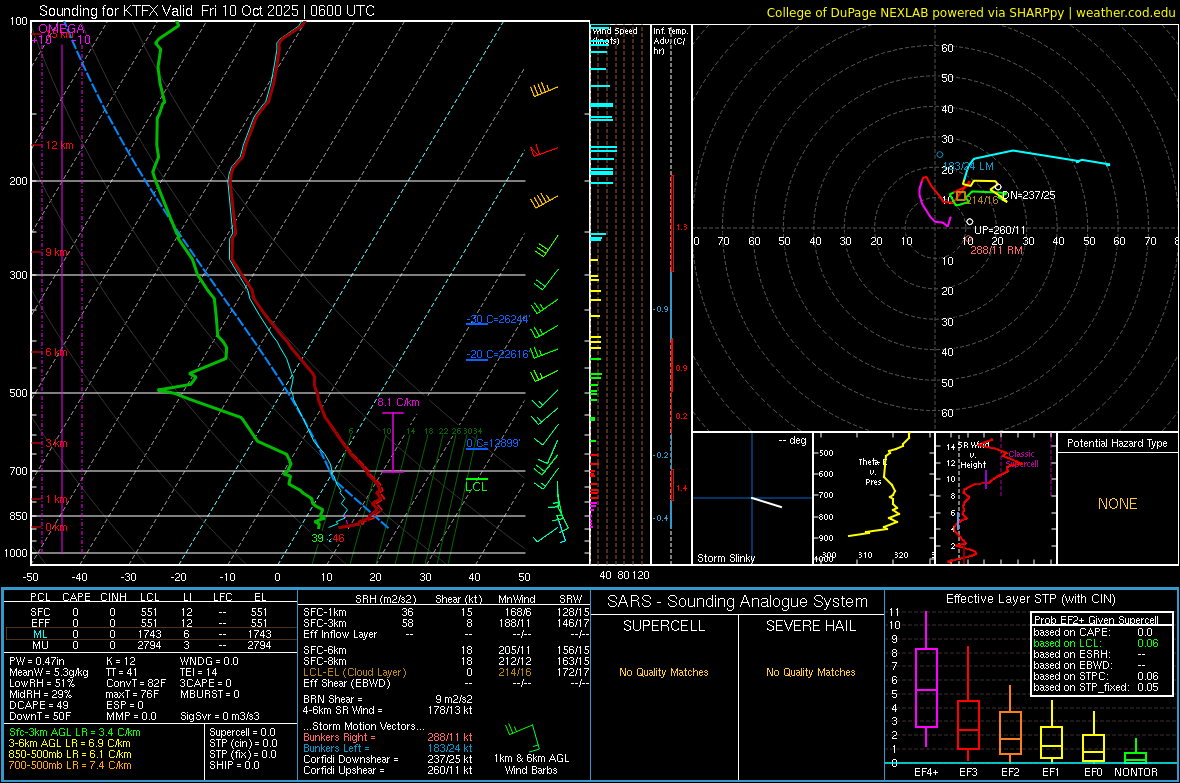Click the Bunkers Left = 183/24 kt line
Image resolution: width=1180 pixels, height=783 pixels.
(388, 748)
